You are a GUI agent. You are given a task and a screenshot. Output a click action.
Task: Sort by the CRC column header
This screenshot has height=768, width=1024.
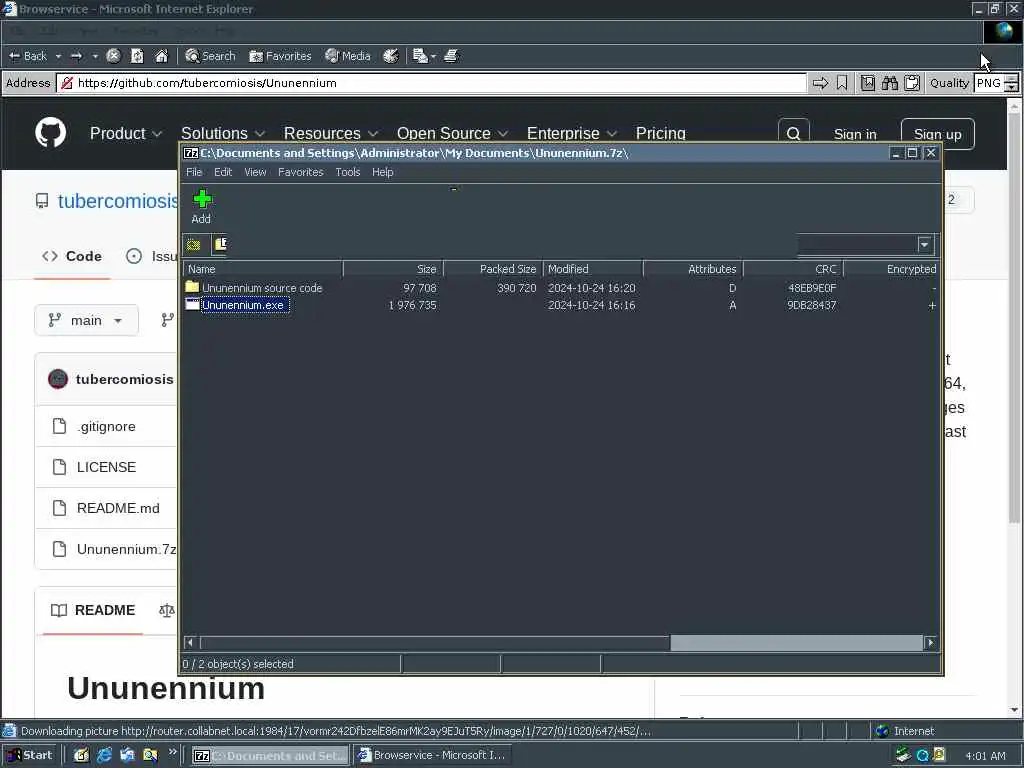click(793, 269)
